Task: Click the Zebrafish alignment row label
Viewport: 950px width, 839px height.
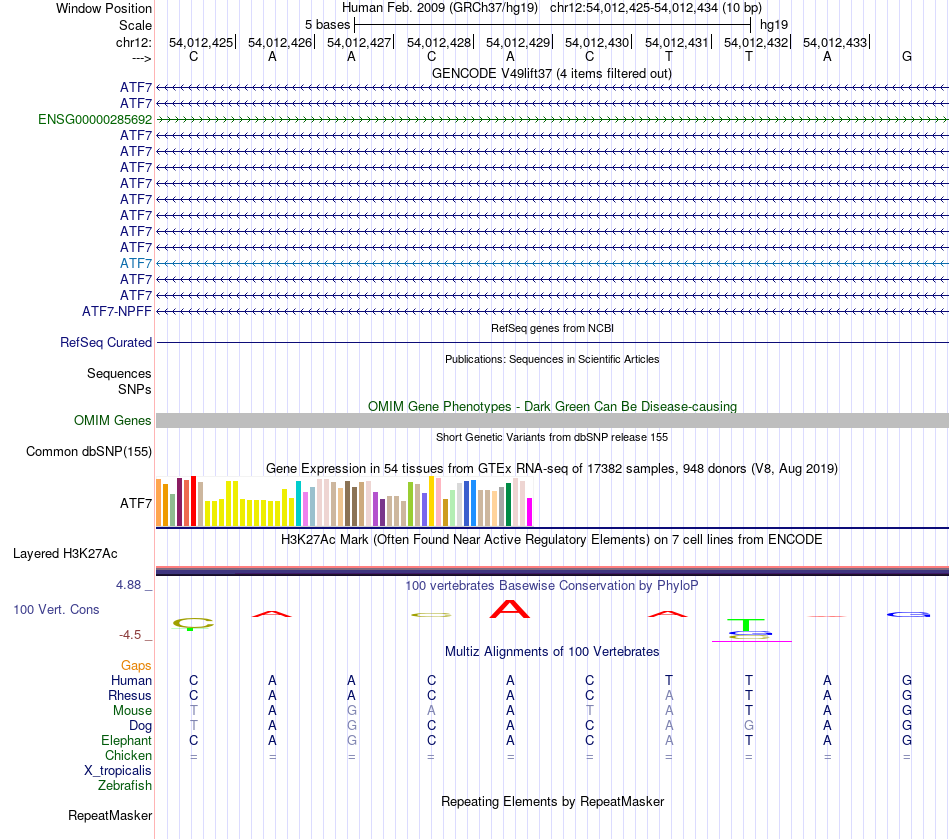Action: (x=125, y=785)
